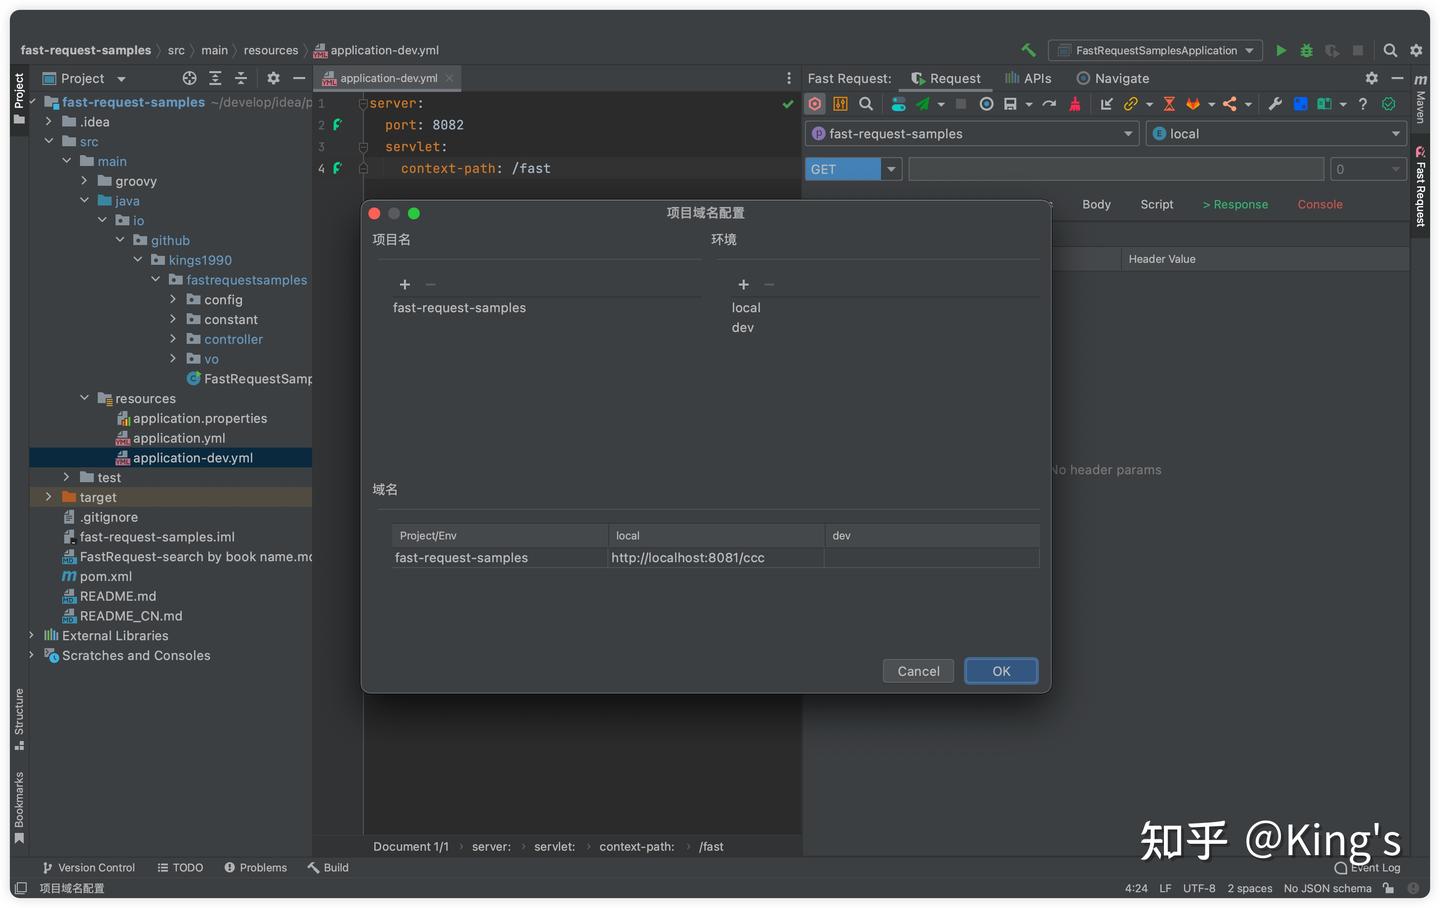The width and height of the screenshot is (1440, 908).
Task: Collapse all icon in Project panel header
Action: pyautogui.click(x=241, y=78)
